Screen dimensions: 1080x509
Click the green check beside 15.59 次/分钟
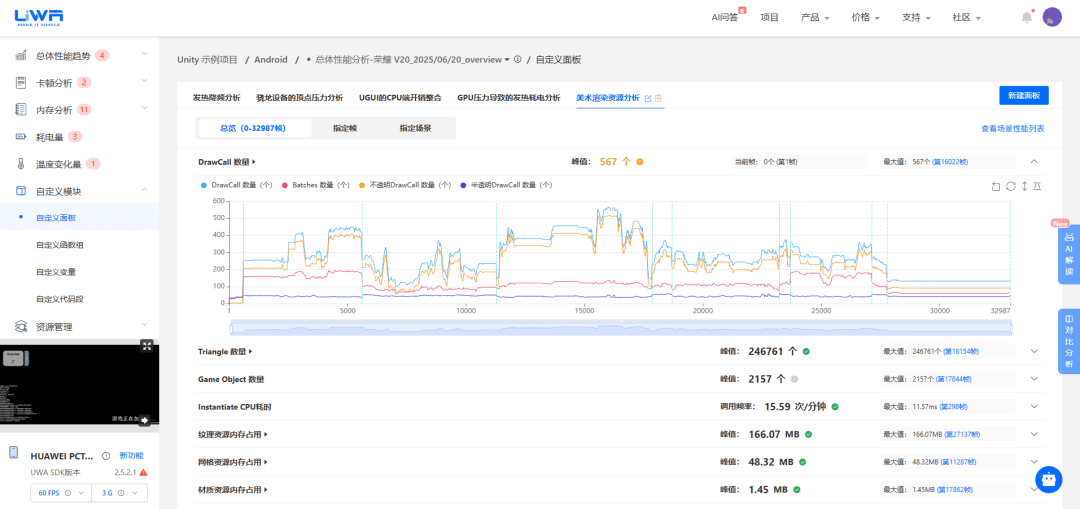[x=835, y=407]
